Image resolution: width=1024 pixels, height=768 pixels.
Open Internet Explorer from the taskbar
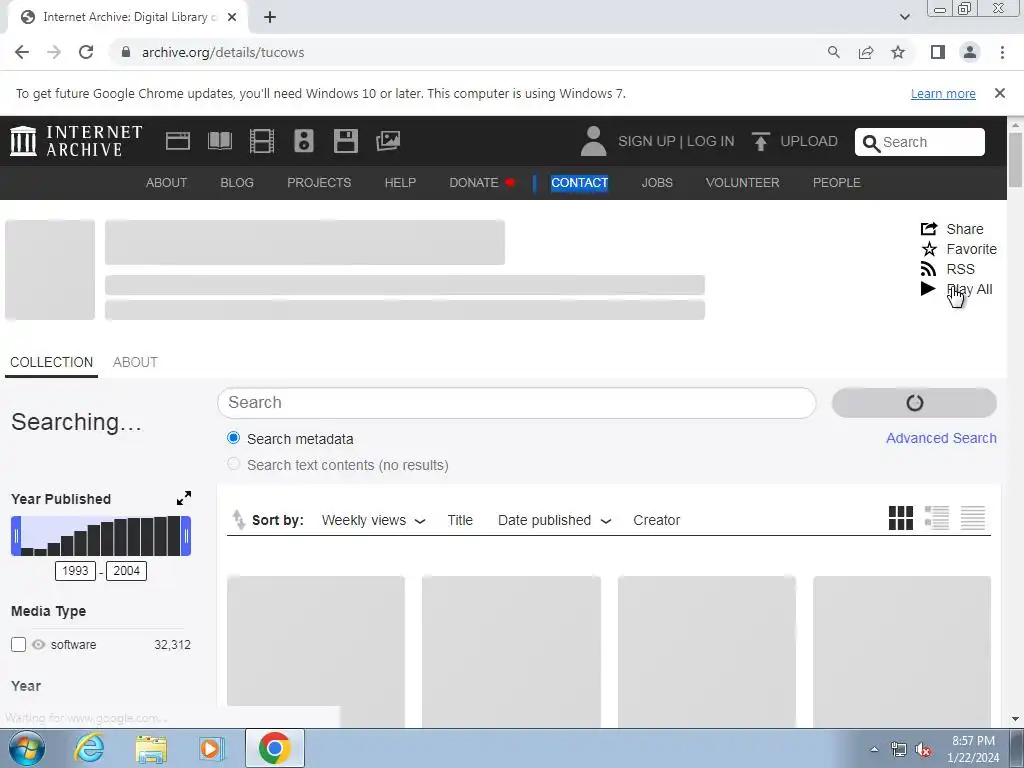89,748
